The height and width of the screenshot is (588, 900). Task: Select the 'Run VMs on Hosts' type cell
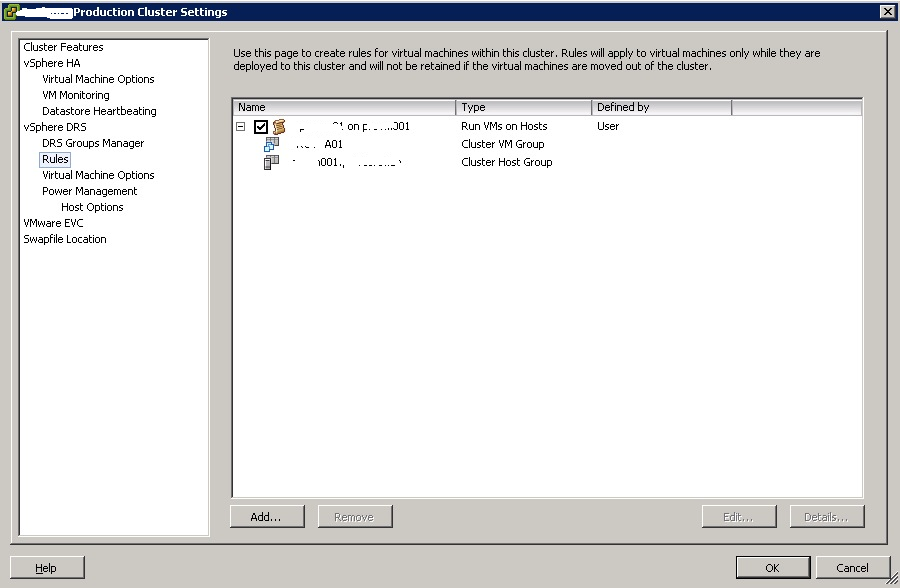(x=504, y=126)
